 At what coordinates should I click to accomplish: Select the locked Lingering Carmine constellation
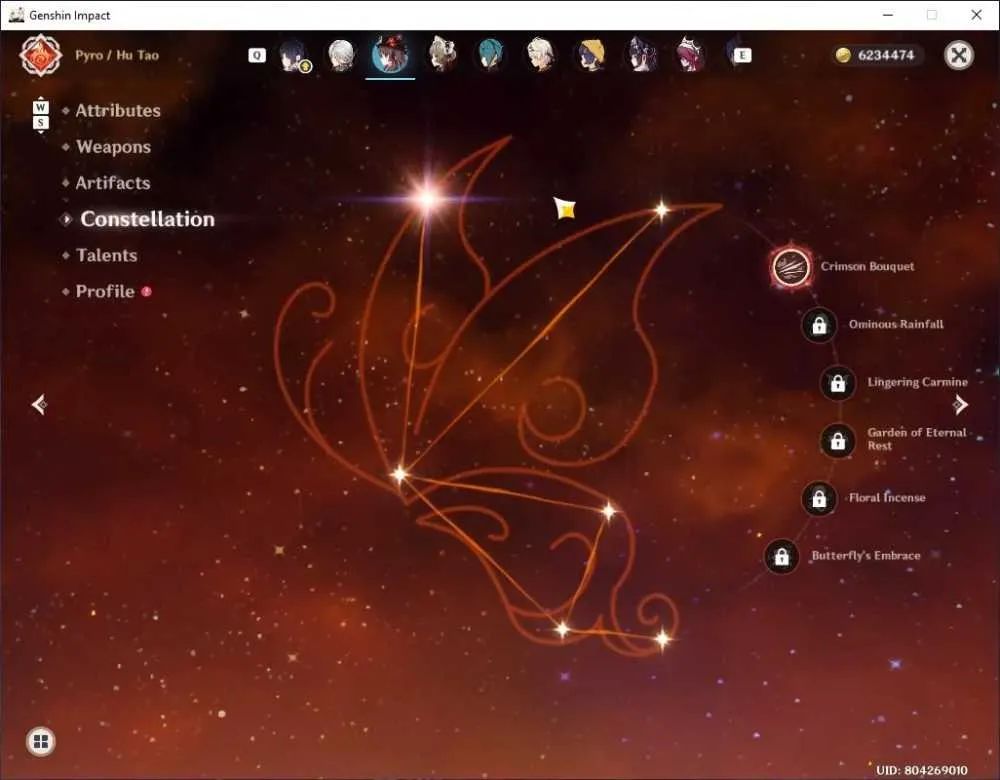tap(837, 383)
